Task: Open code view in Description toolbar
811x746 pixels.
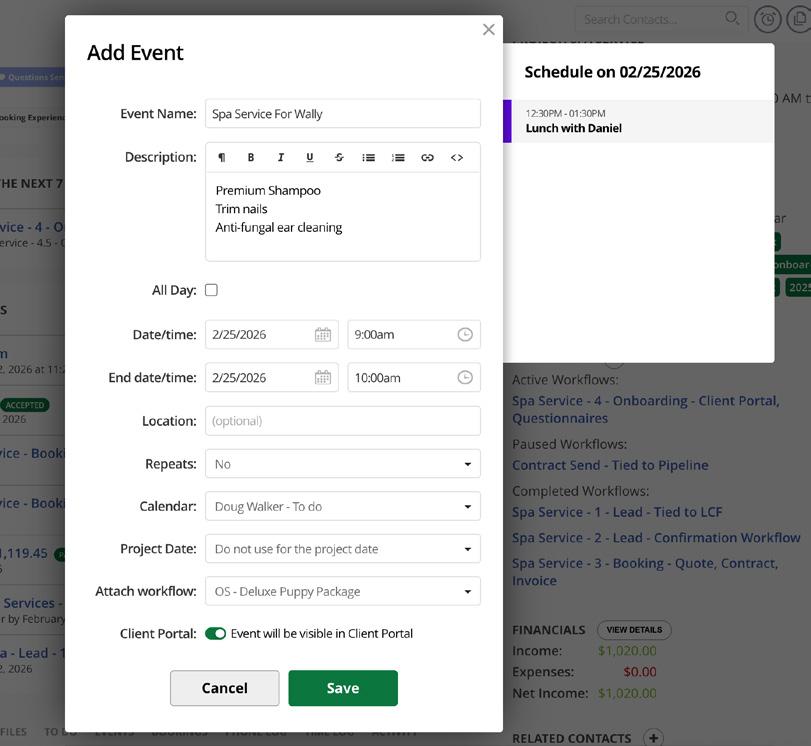Action: tap(457, 158)
